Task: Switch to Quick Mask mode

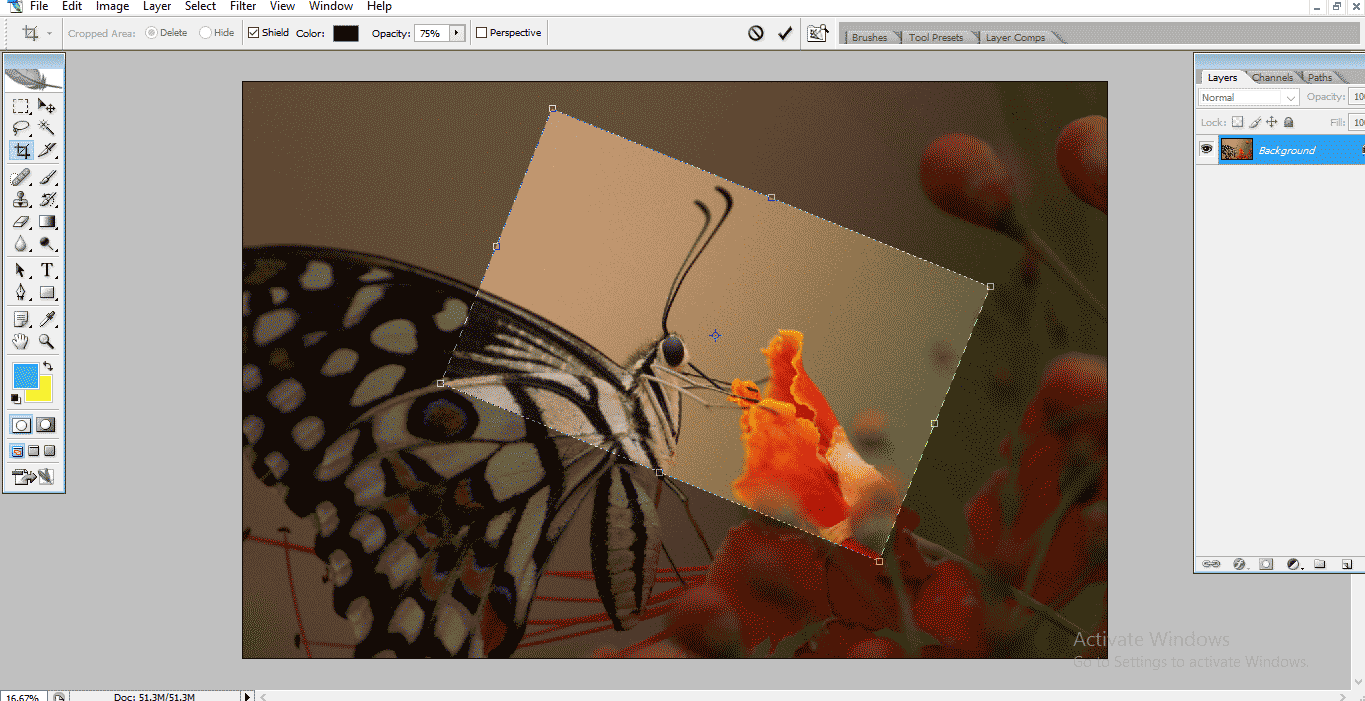Action: tap(46, 425)
